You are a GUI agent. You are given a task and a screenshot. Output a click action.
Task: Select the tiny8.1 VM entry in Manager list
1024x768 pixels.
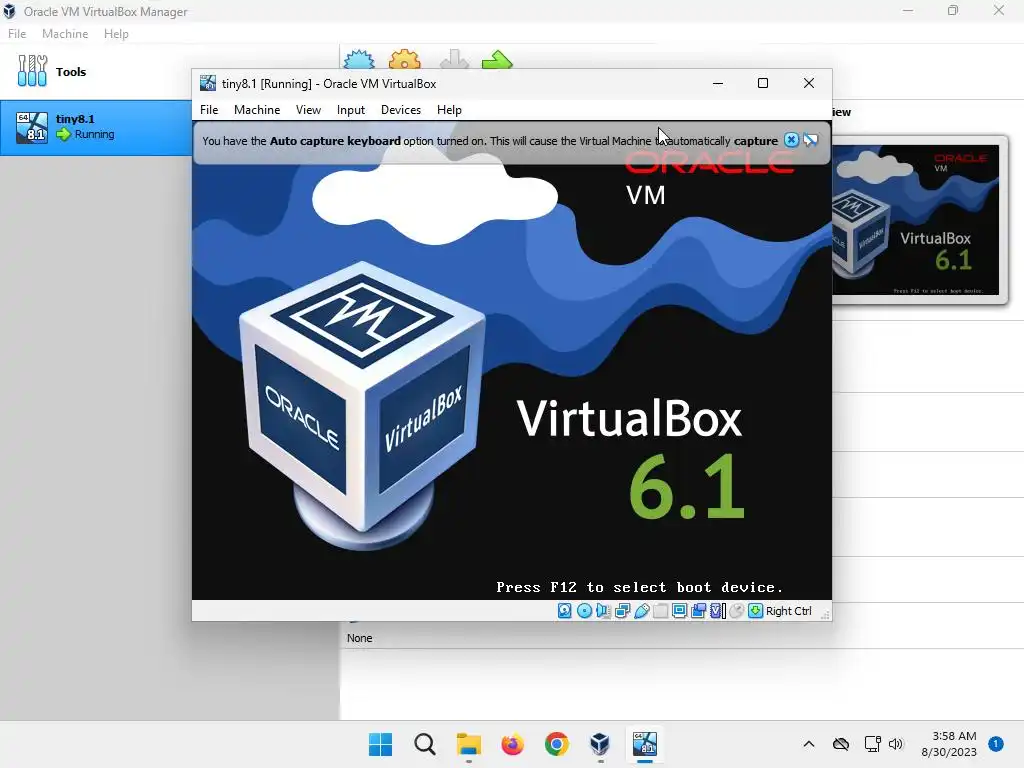[x=95, y=127]
